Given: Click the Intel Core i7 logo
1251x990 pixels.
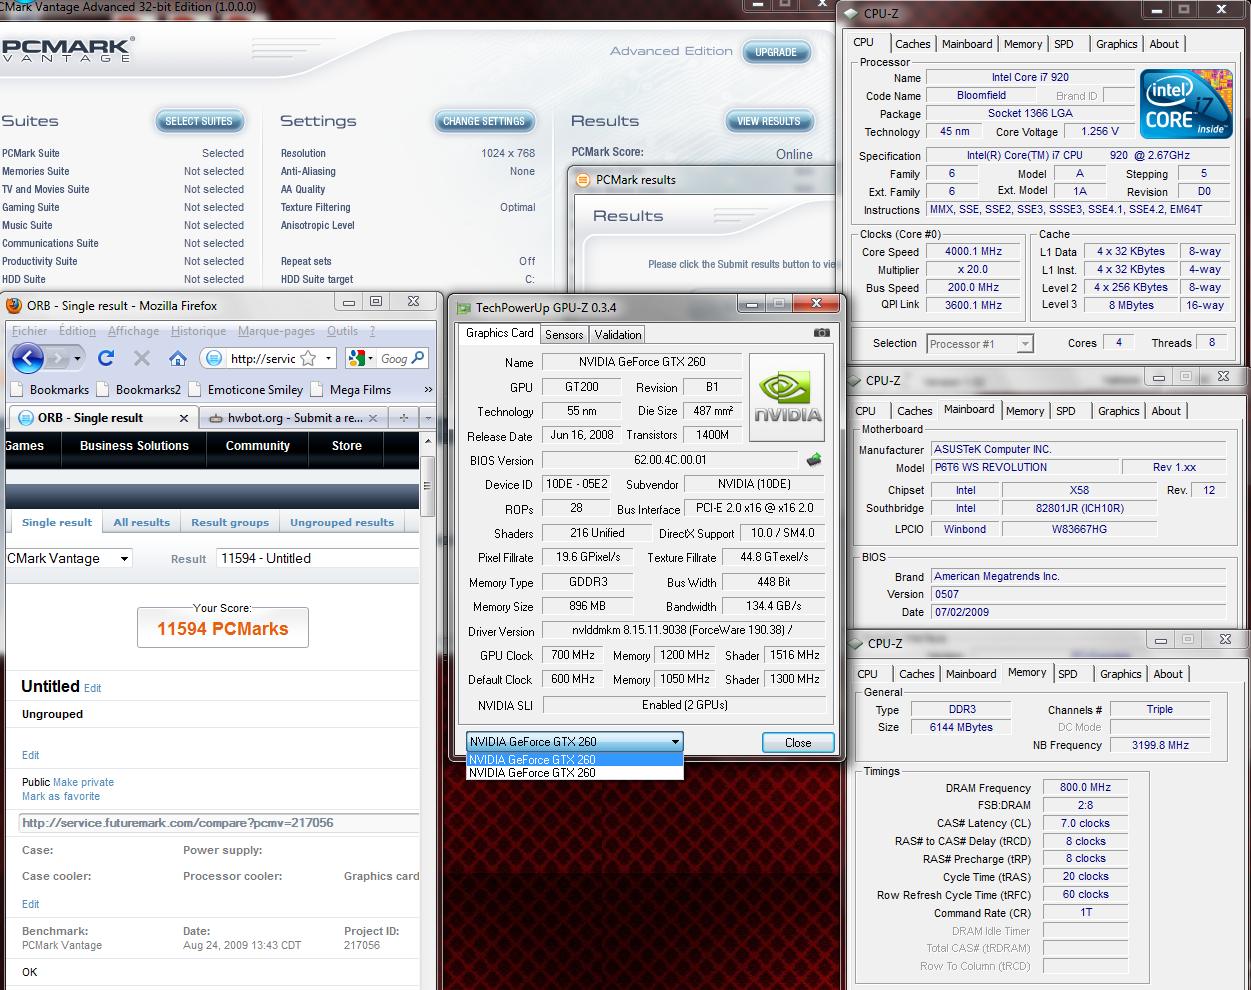Looking at the screenshot, I should 1186,104.
